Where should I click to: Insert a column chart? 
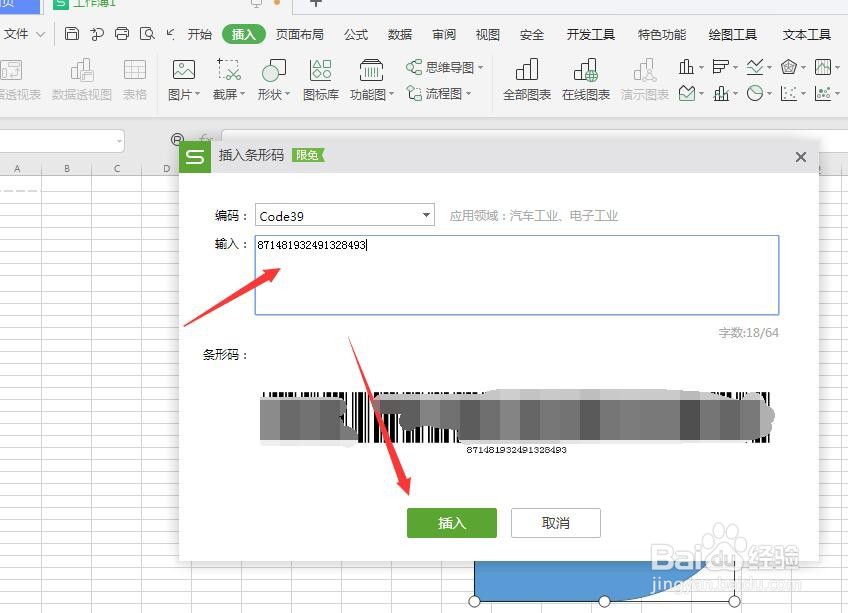pos(686,67)
